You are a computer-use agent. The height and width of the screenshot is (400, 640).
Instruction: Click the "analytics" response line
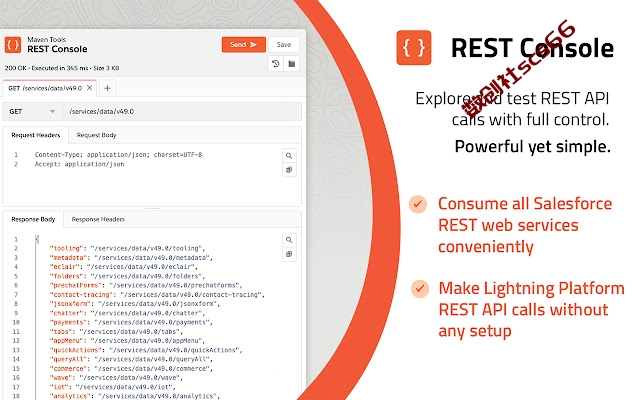click(x=135, y=396)
